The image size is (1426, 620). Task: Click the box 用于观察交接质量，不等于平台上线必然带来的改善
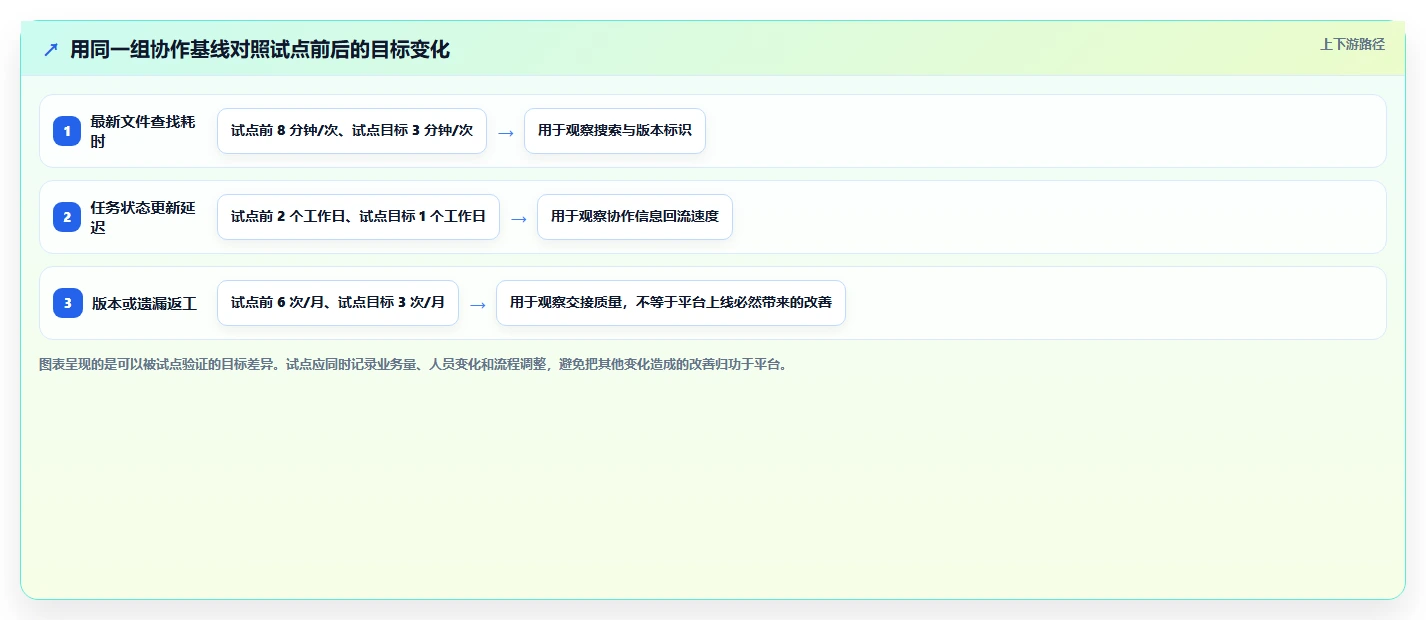pos(671,303)
